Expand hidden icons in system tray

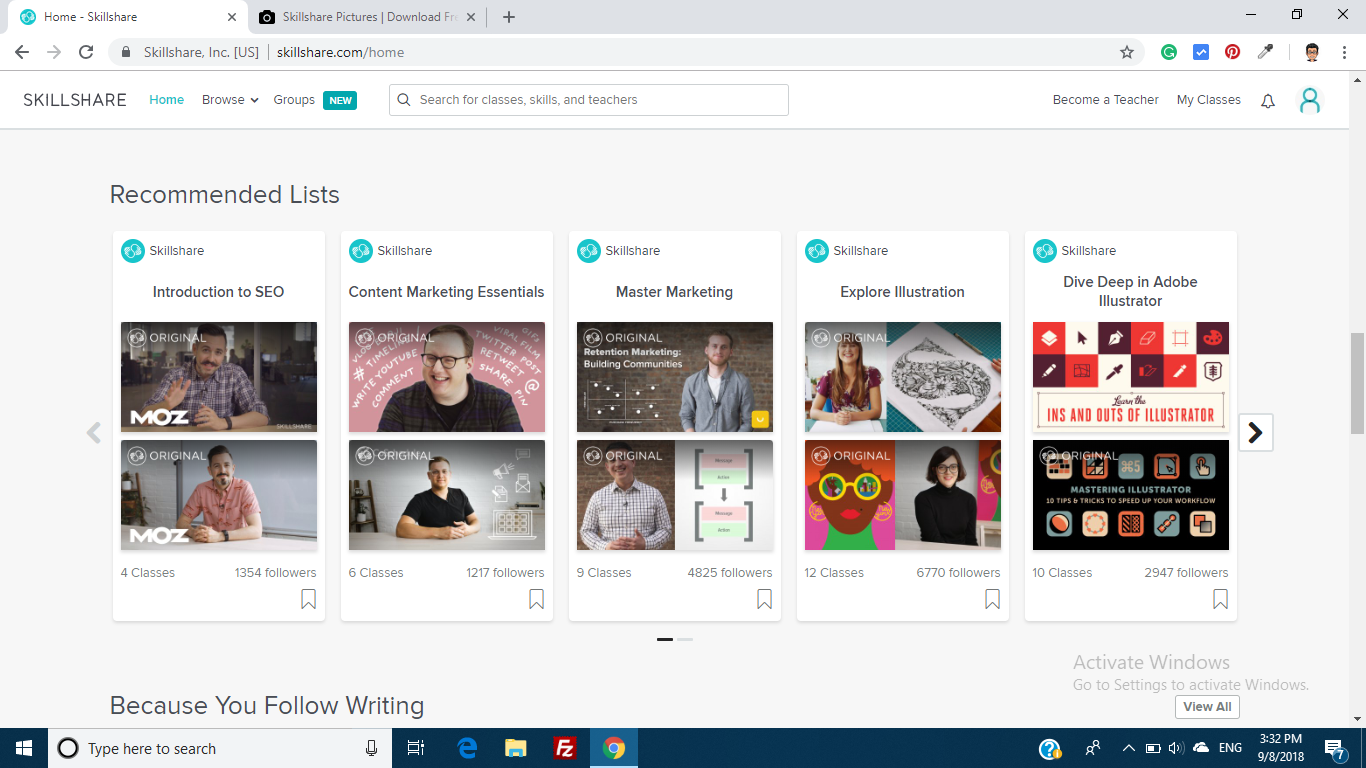point(1128,747)
